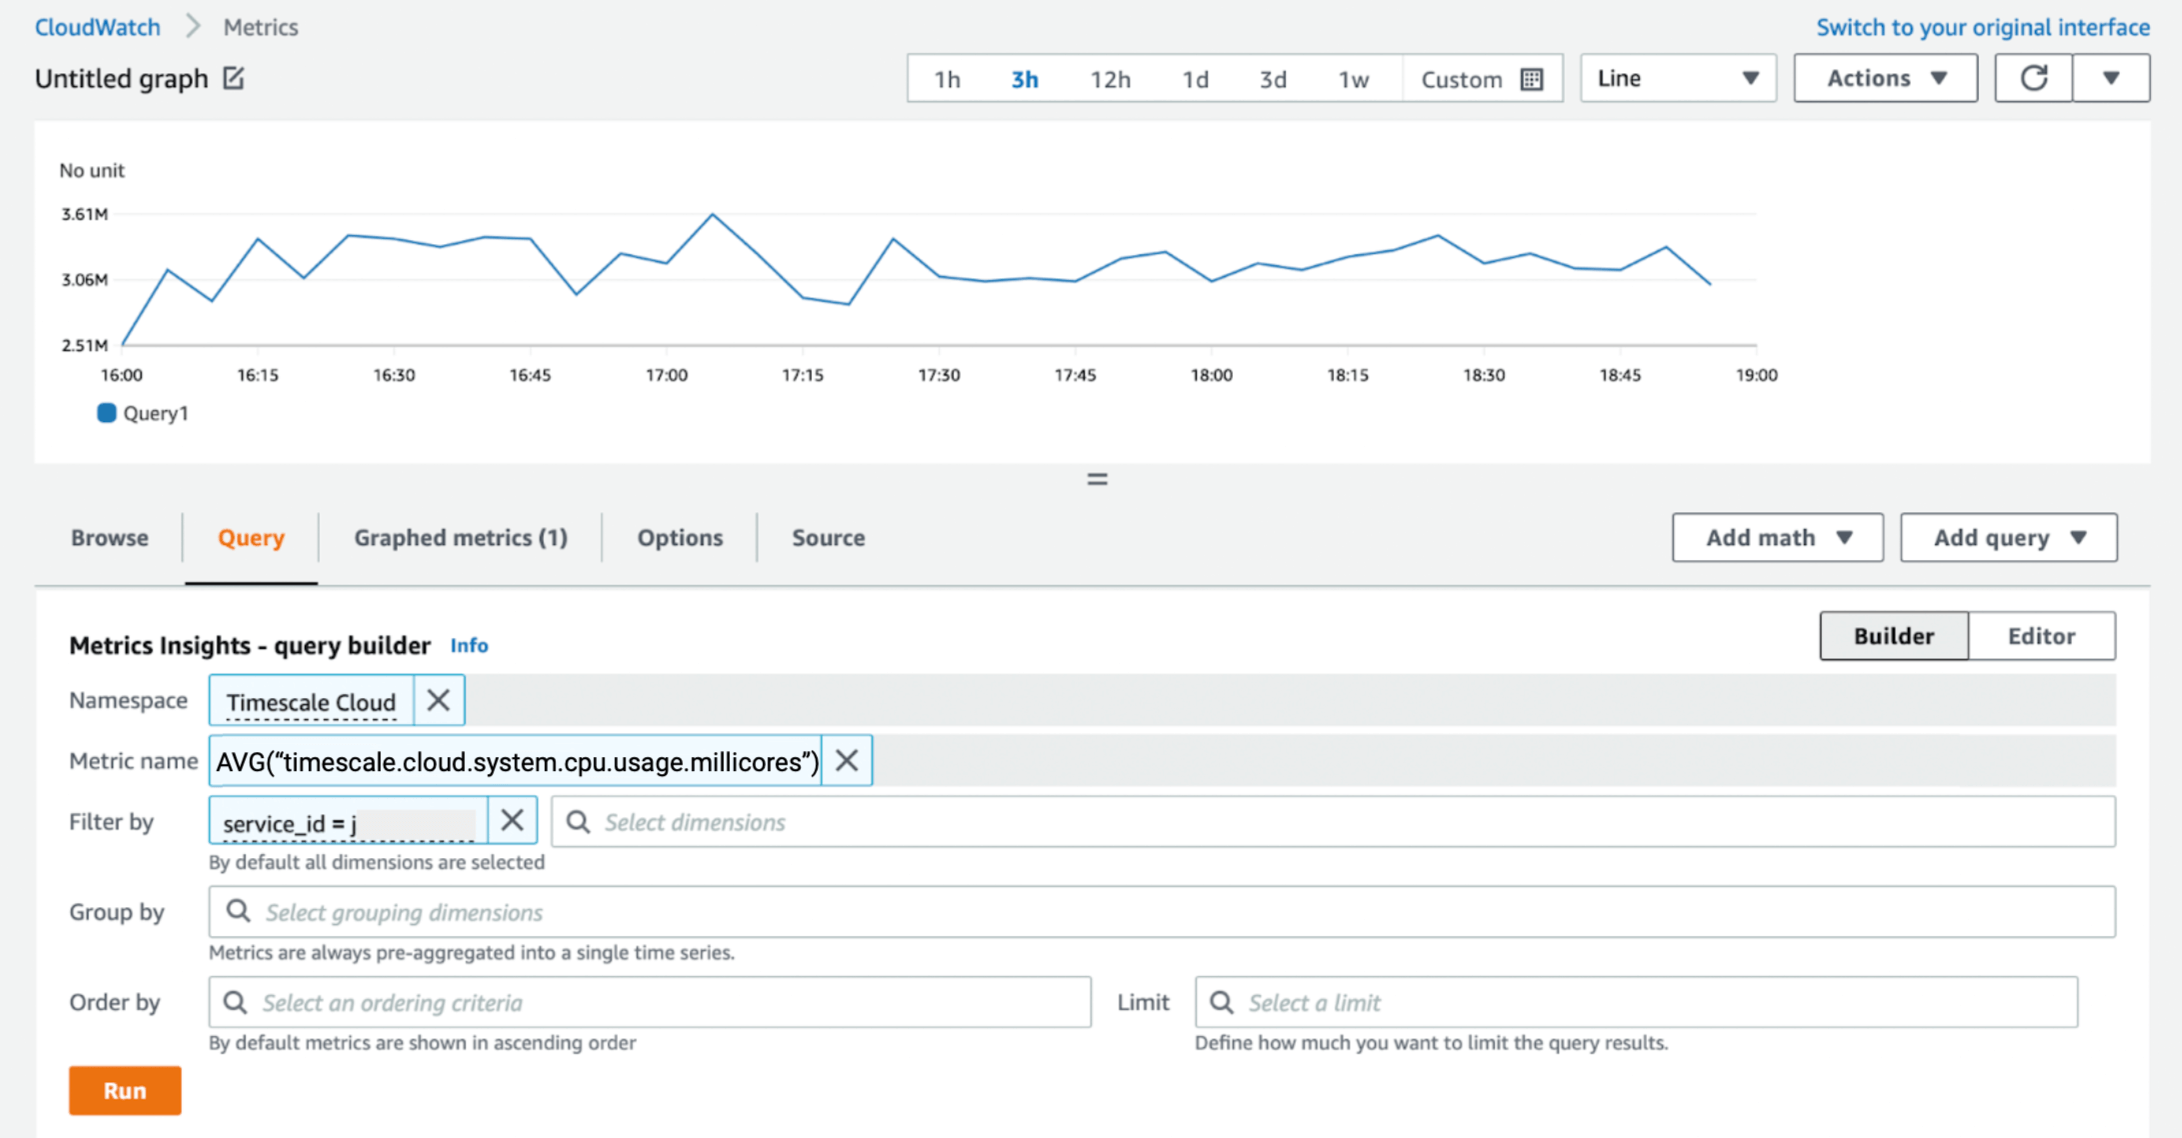
Task: Remove the service_id filter
Action: 512,821
